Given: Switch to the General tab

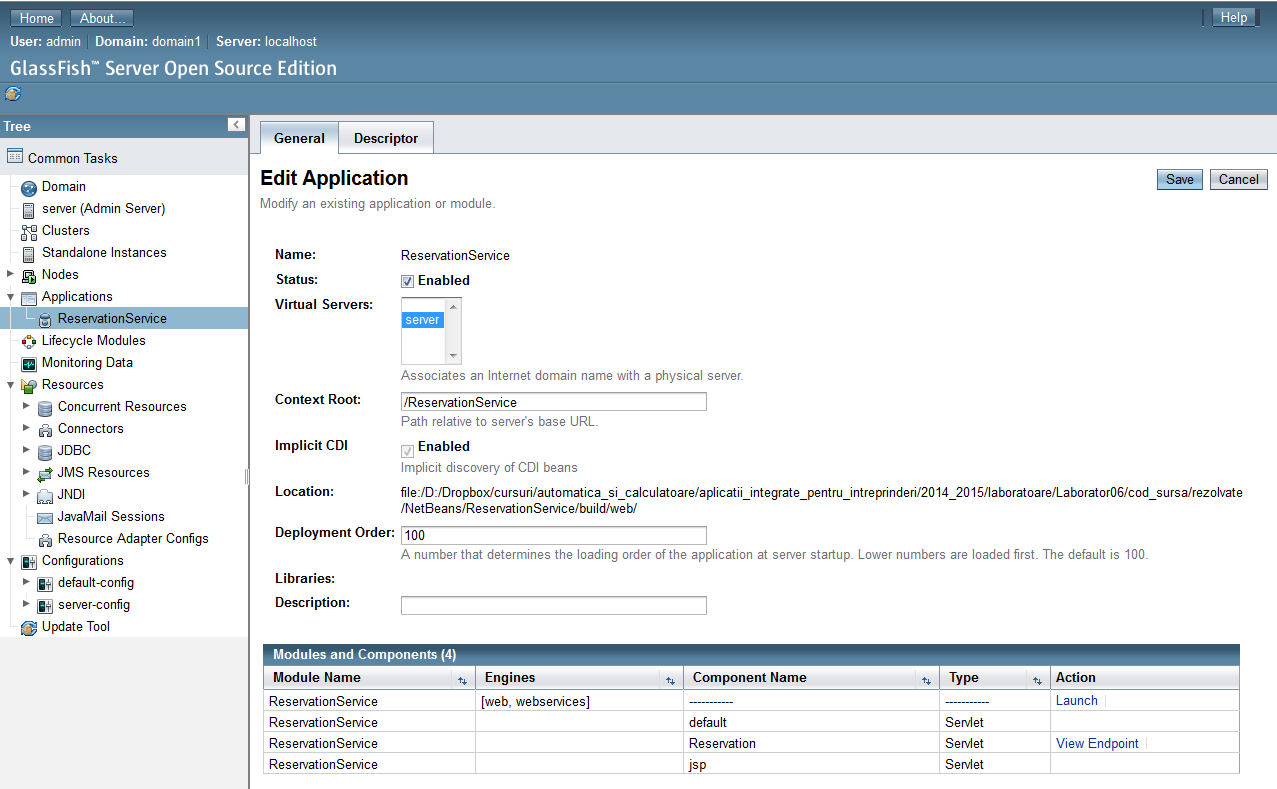Looking at the screenshot, I should pos(299,138).
